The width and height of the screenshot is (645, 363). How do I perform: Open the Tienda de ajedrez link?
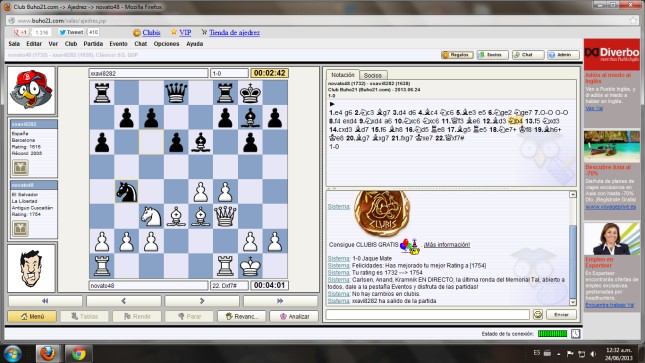tap(234, 33)
